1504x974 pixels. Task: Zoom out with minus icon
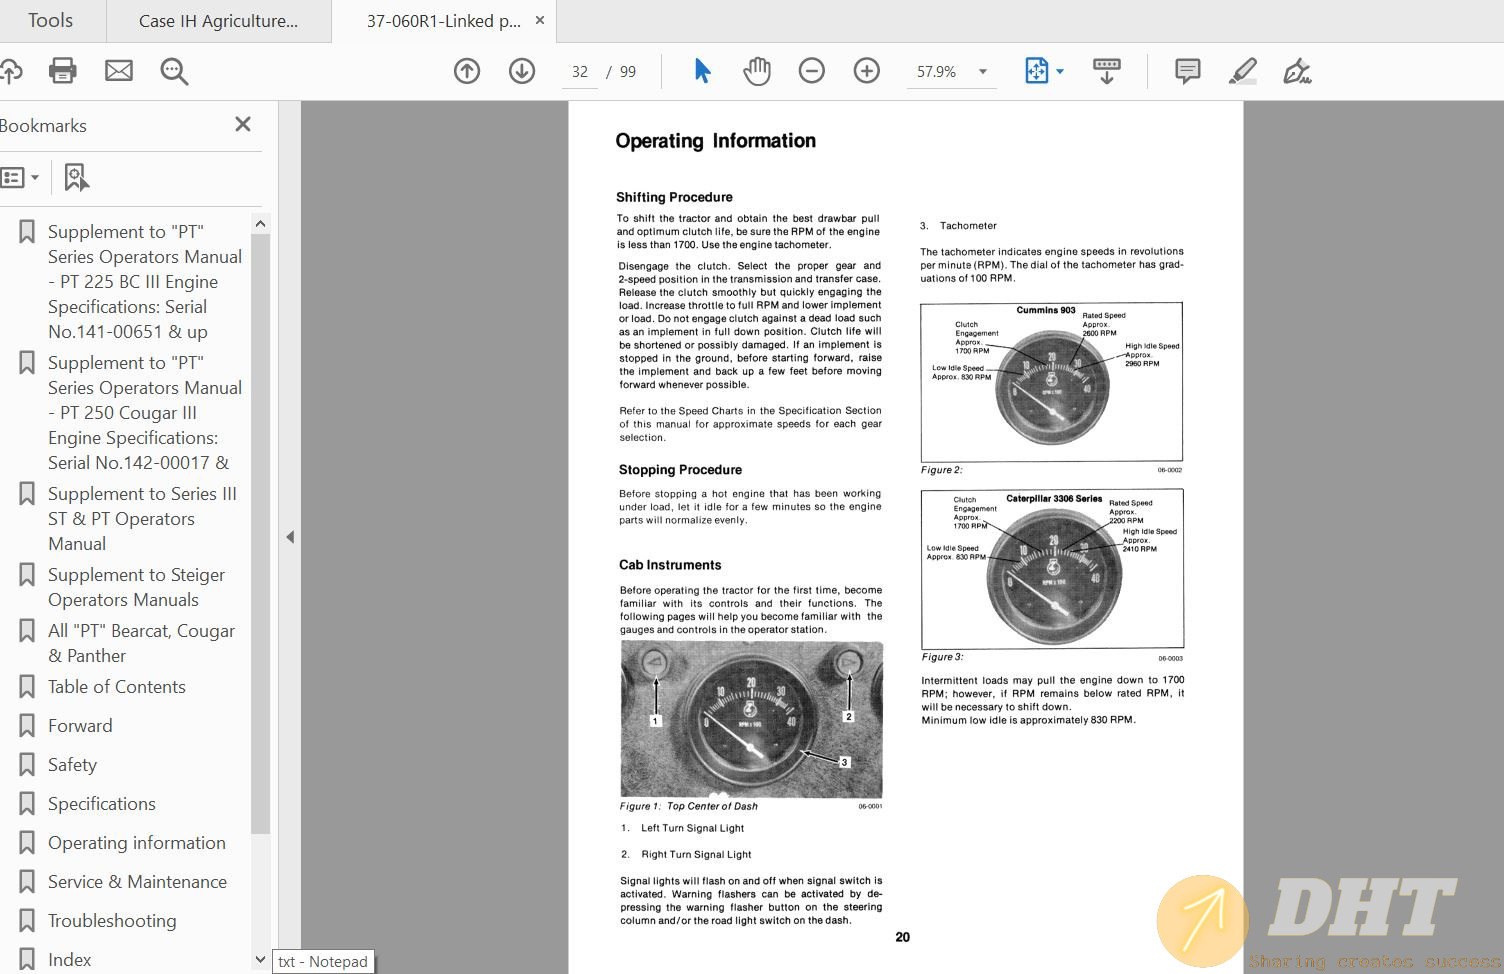[812, 71]
